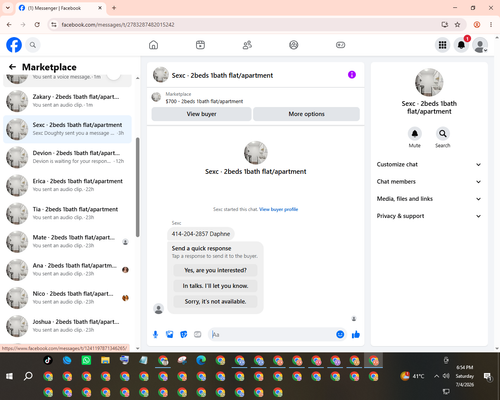Screen dimensions: 500x400
Task: Send quick reply 'Yes, are you interested?'
Action: (x=215, y=270)
